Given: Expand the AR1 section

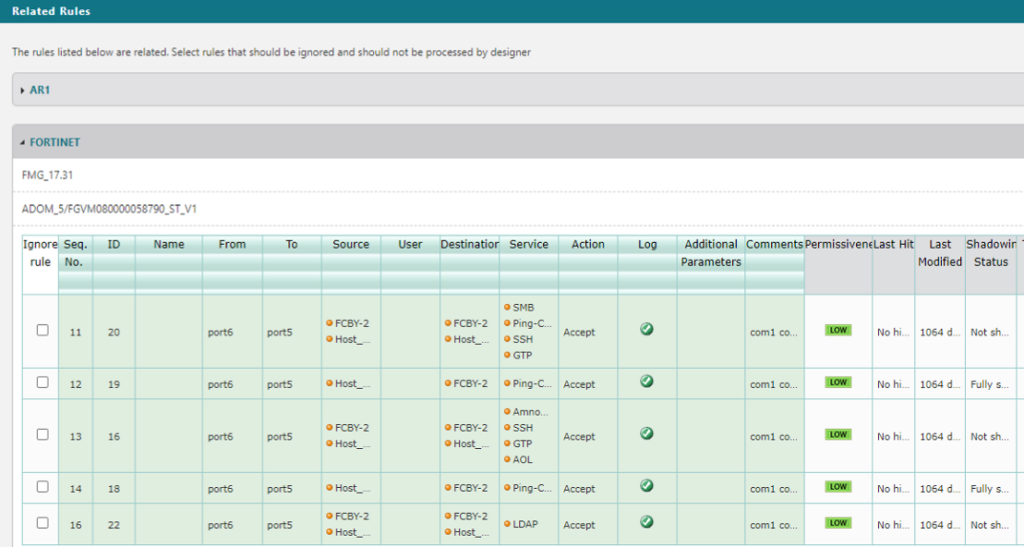Looking at the screenshot, I should click(x=39, y=90).
